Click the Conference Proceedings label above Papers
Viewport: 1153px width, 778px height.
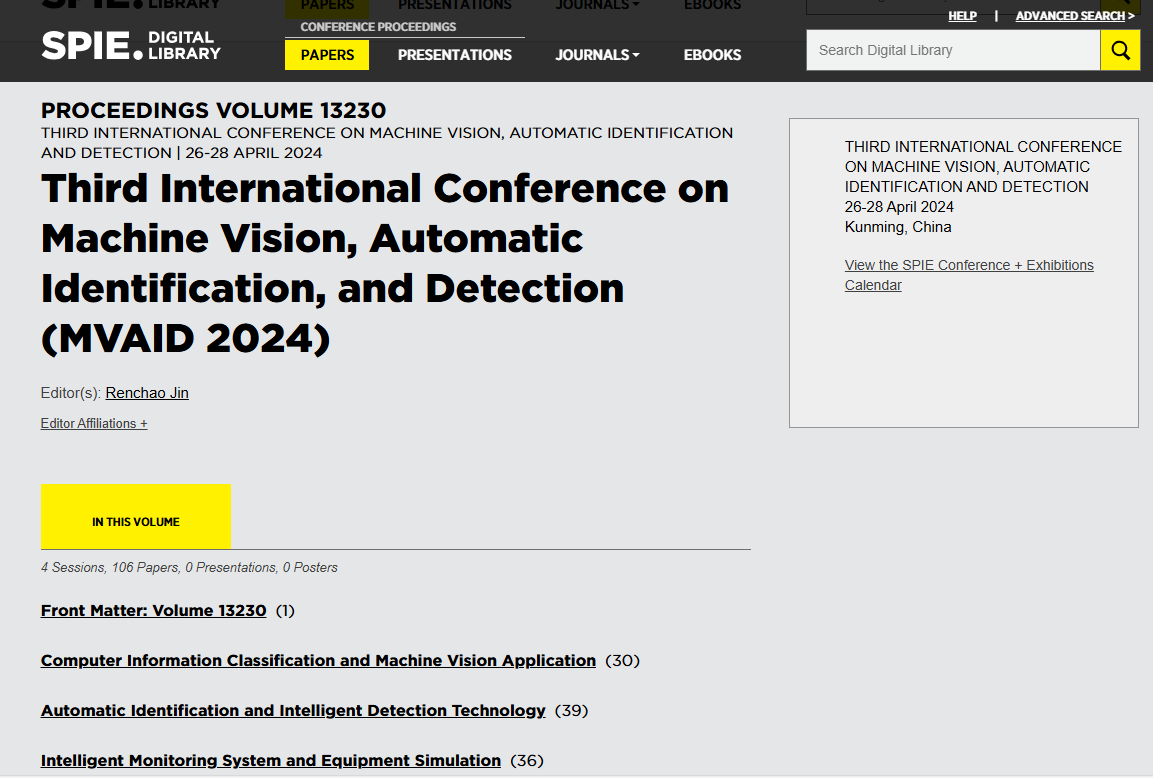click(x=378, y=26)
